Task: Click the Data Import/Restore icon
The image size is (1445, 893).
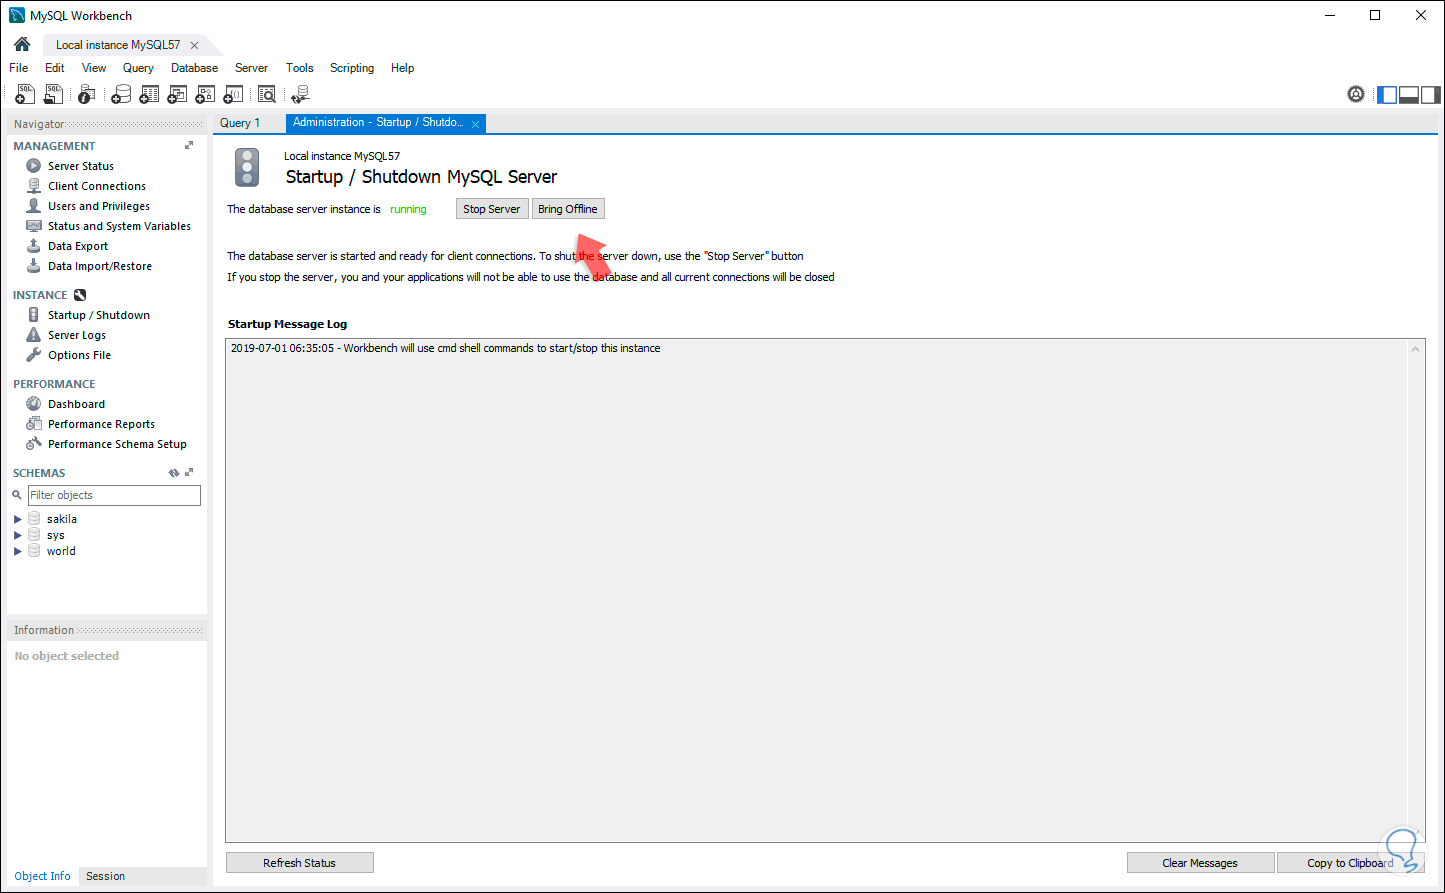Action: tap(34, 266)
